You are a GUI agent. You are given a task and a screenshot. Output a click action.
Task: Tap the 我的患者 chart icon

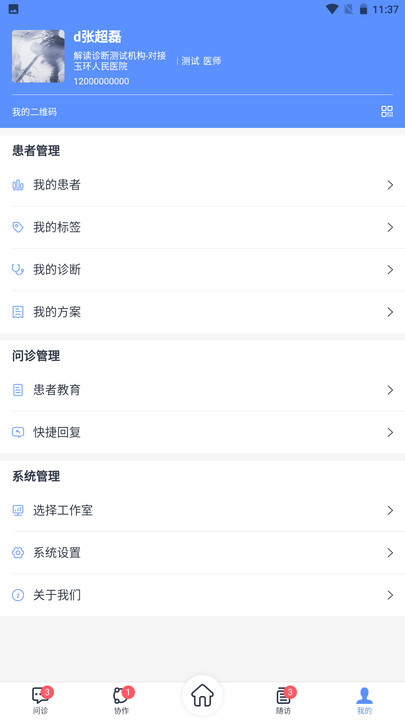pyautogui.click(x=18, y=185)
